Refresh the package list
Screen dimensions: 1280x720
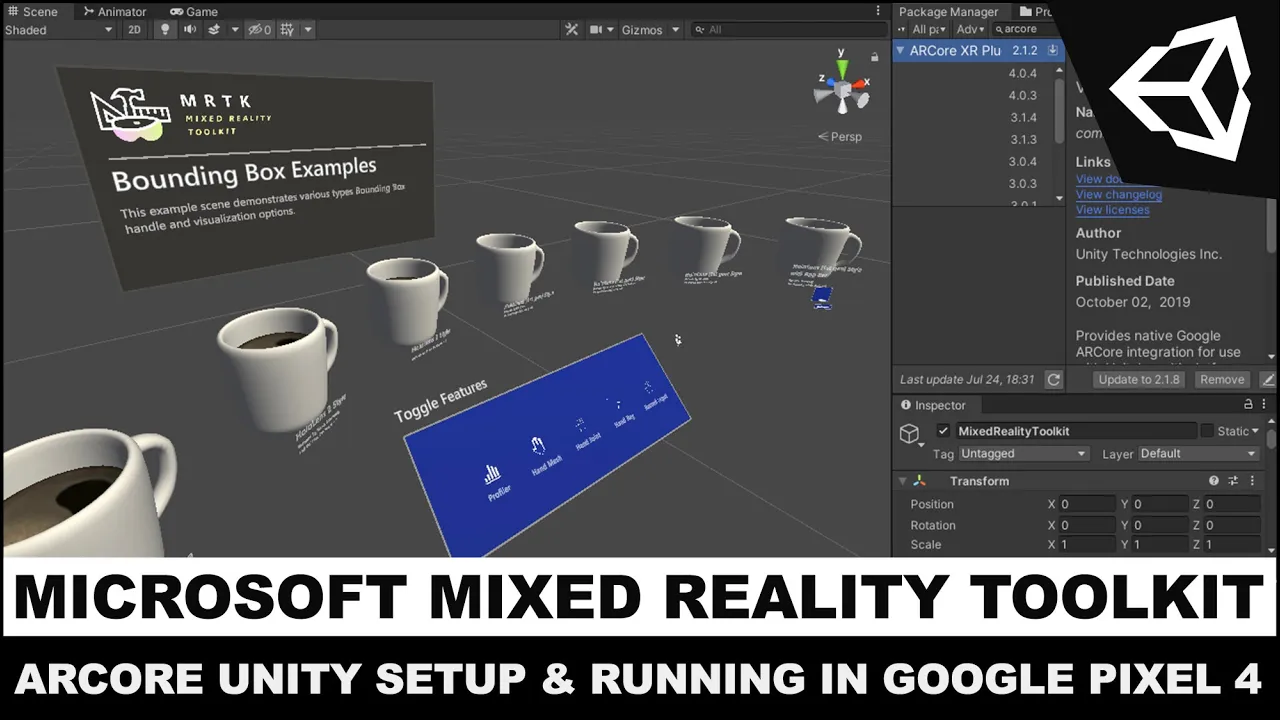[x=1053, y=380]
